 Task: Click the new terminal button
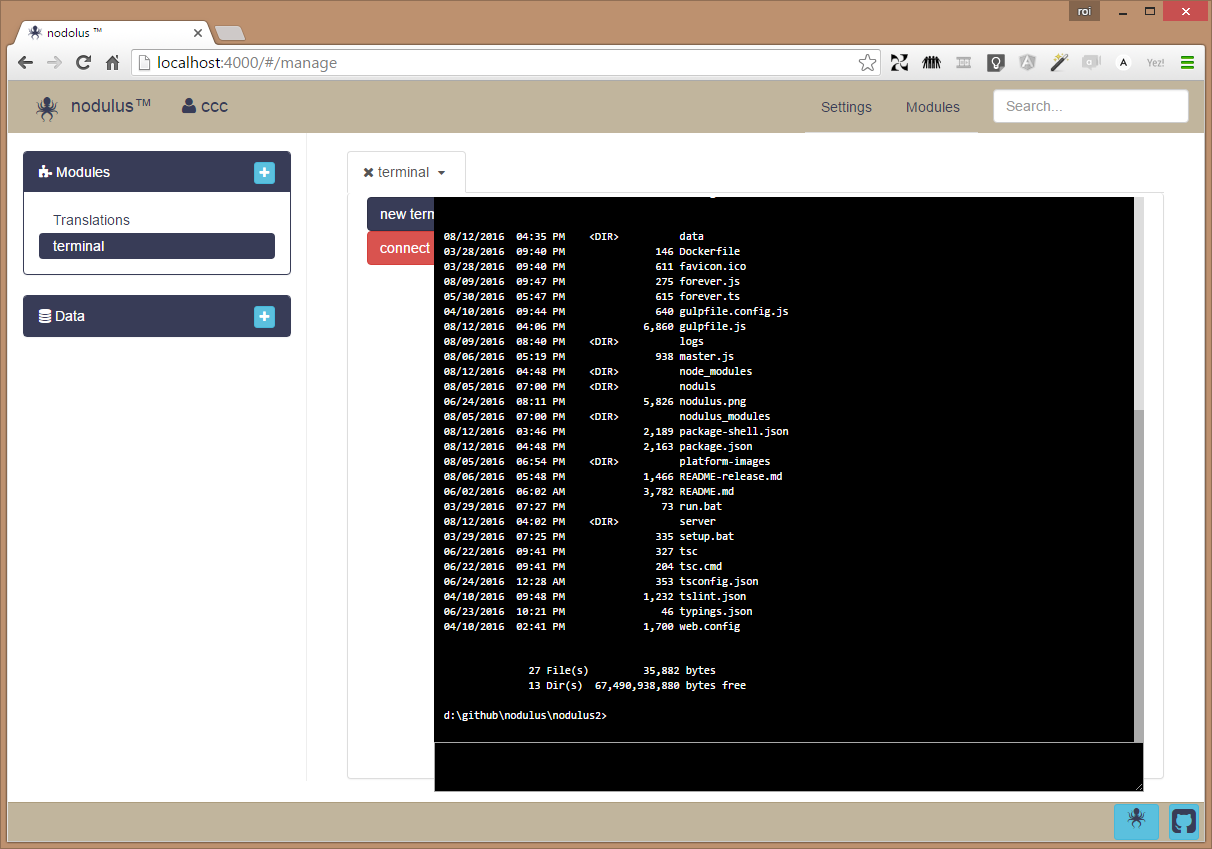point(401,214)
